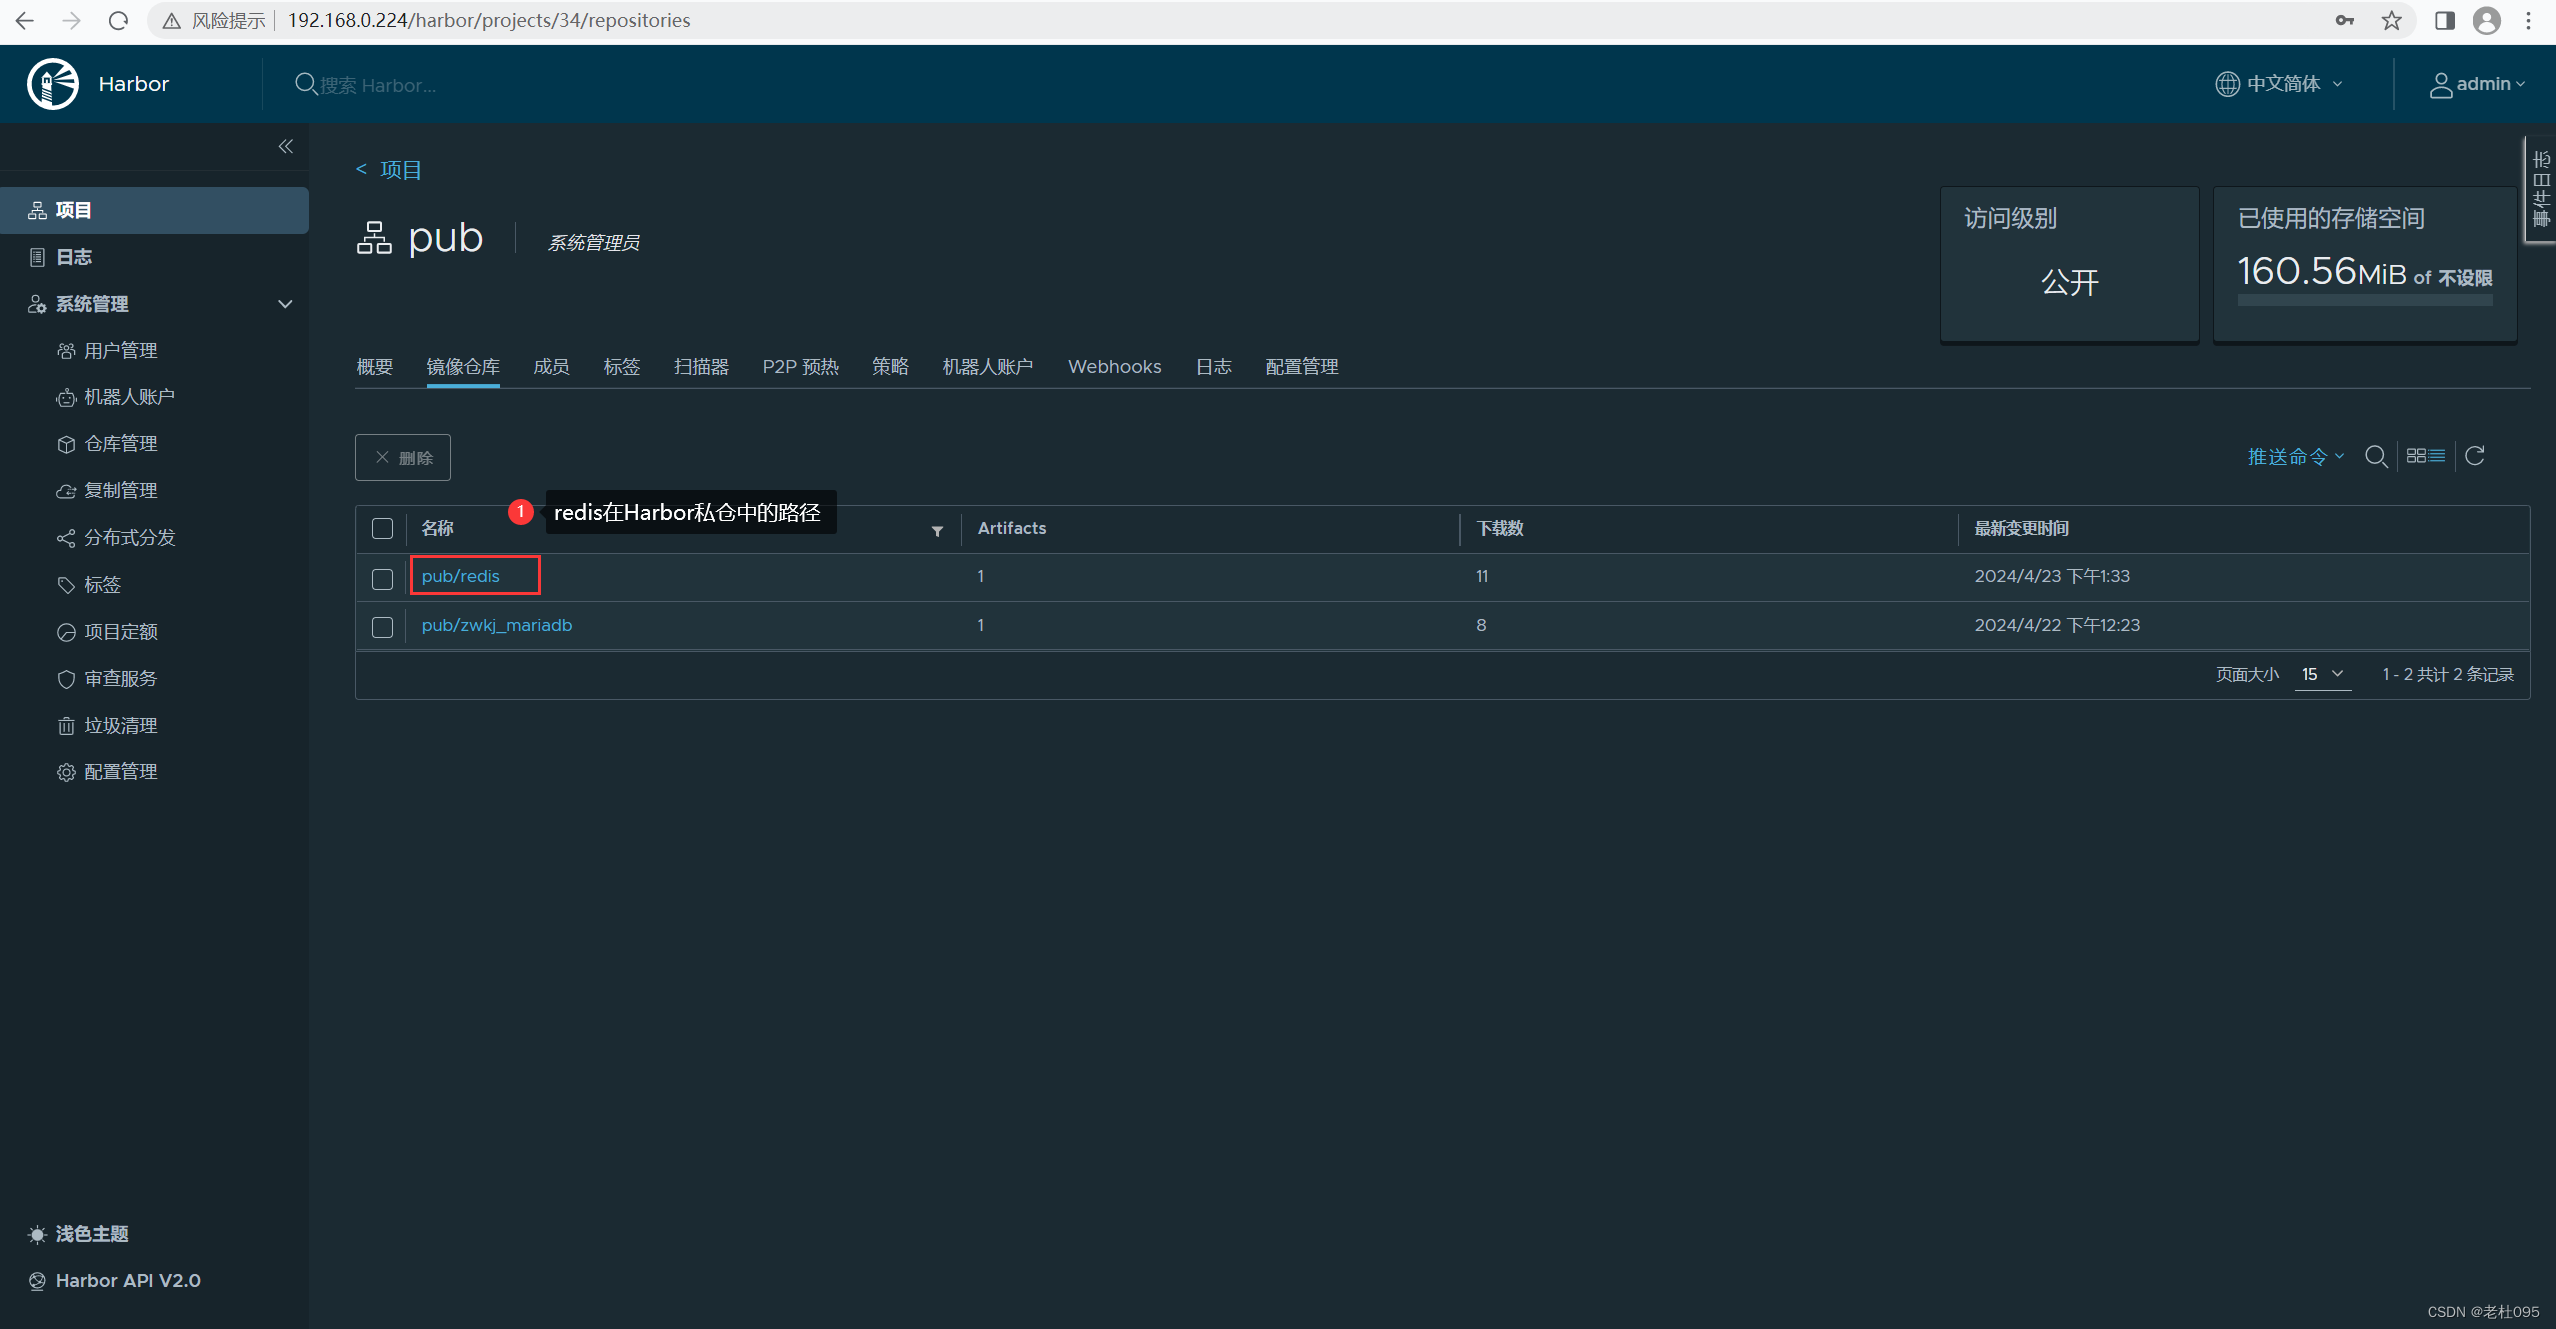Open the admin user dropdown
Image resolution: width=2556 pixels, height=1329 pixels.
pos(2477,84)
